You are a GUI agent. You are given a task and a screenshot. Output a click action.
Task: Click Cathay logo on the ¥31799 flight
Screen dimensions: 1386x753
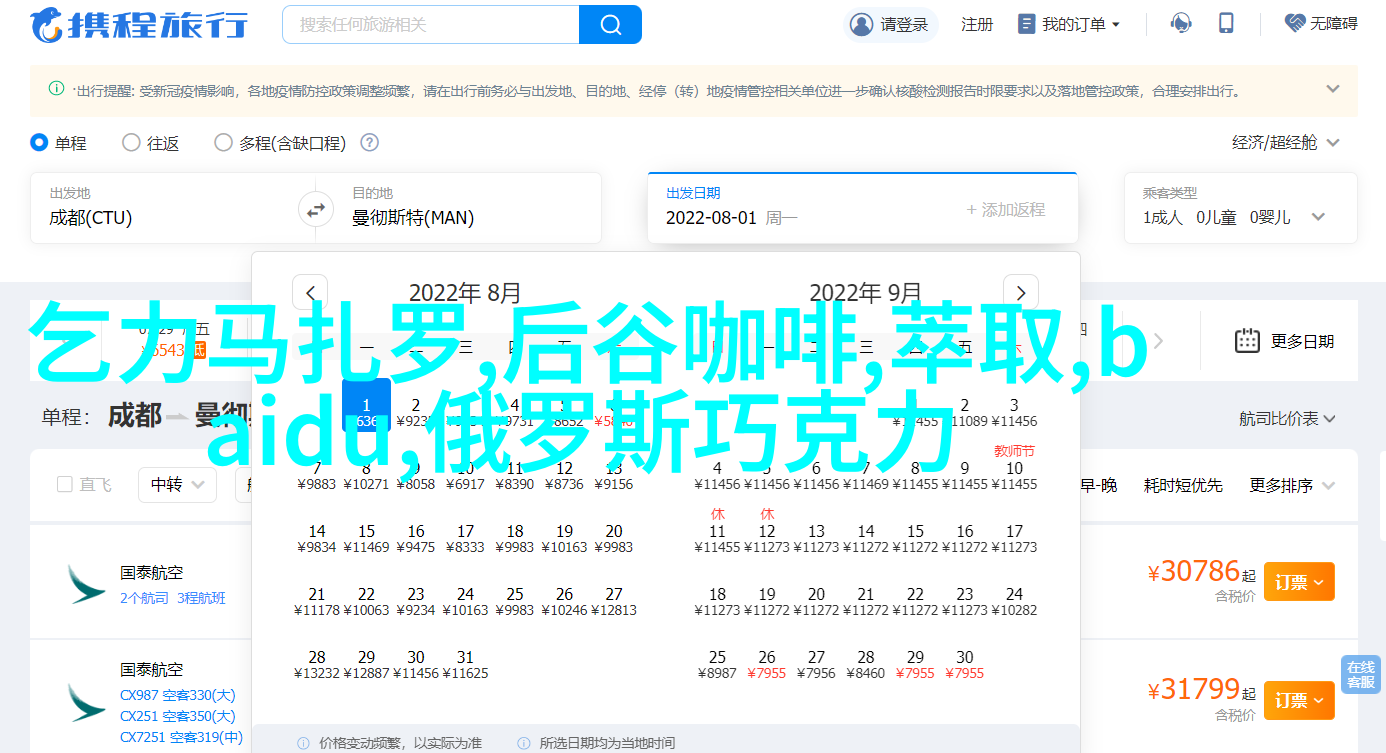click(86, 704)
